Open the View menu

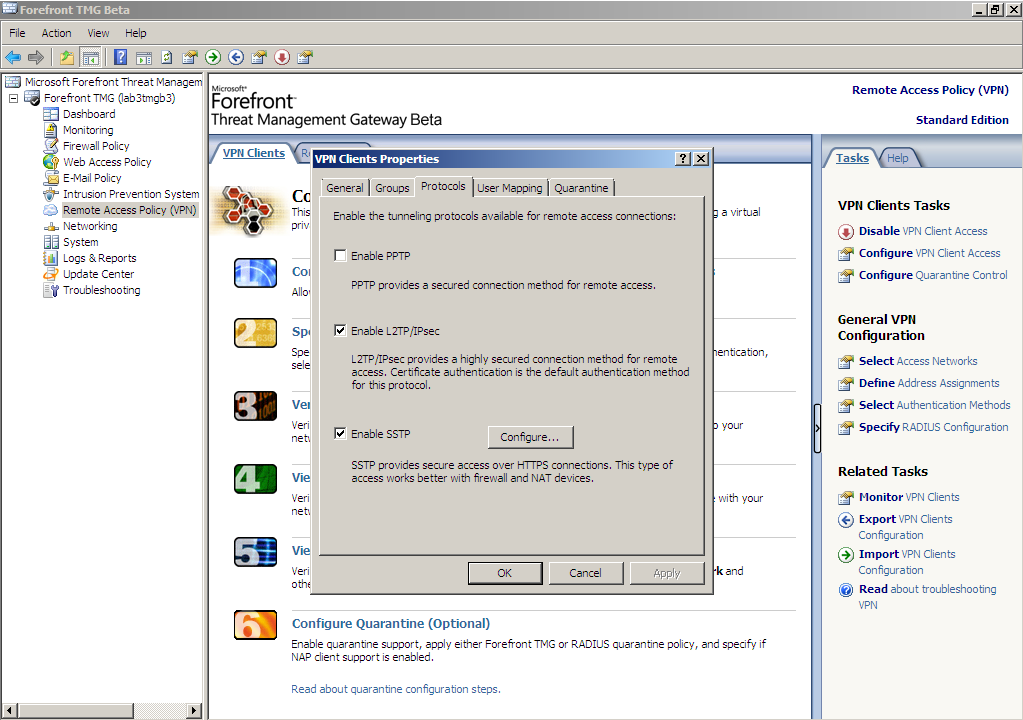click(99, 33)
